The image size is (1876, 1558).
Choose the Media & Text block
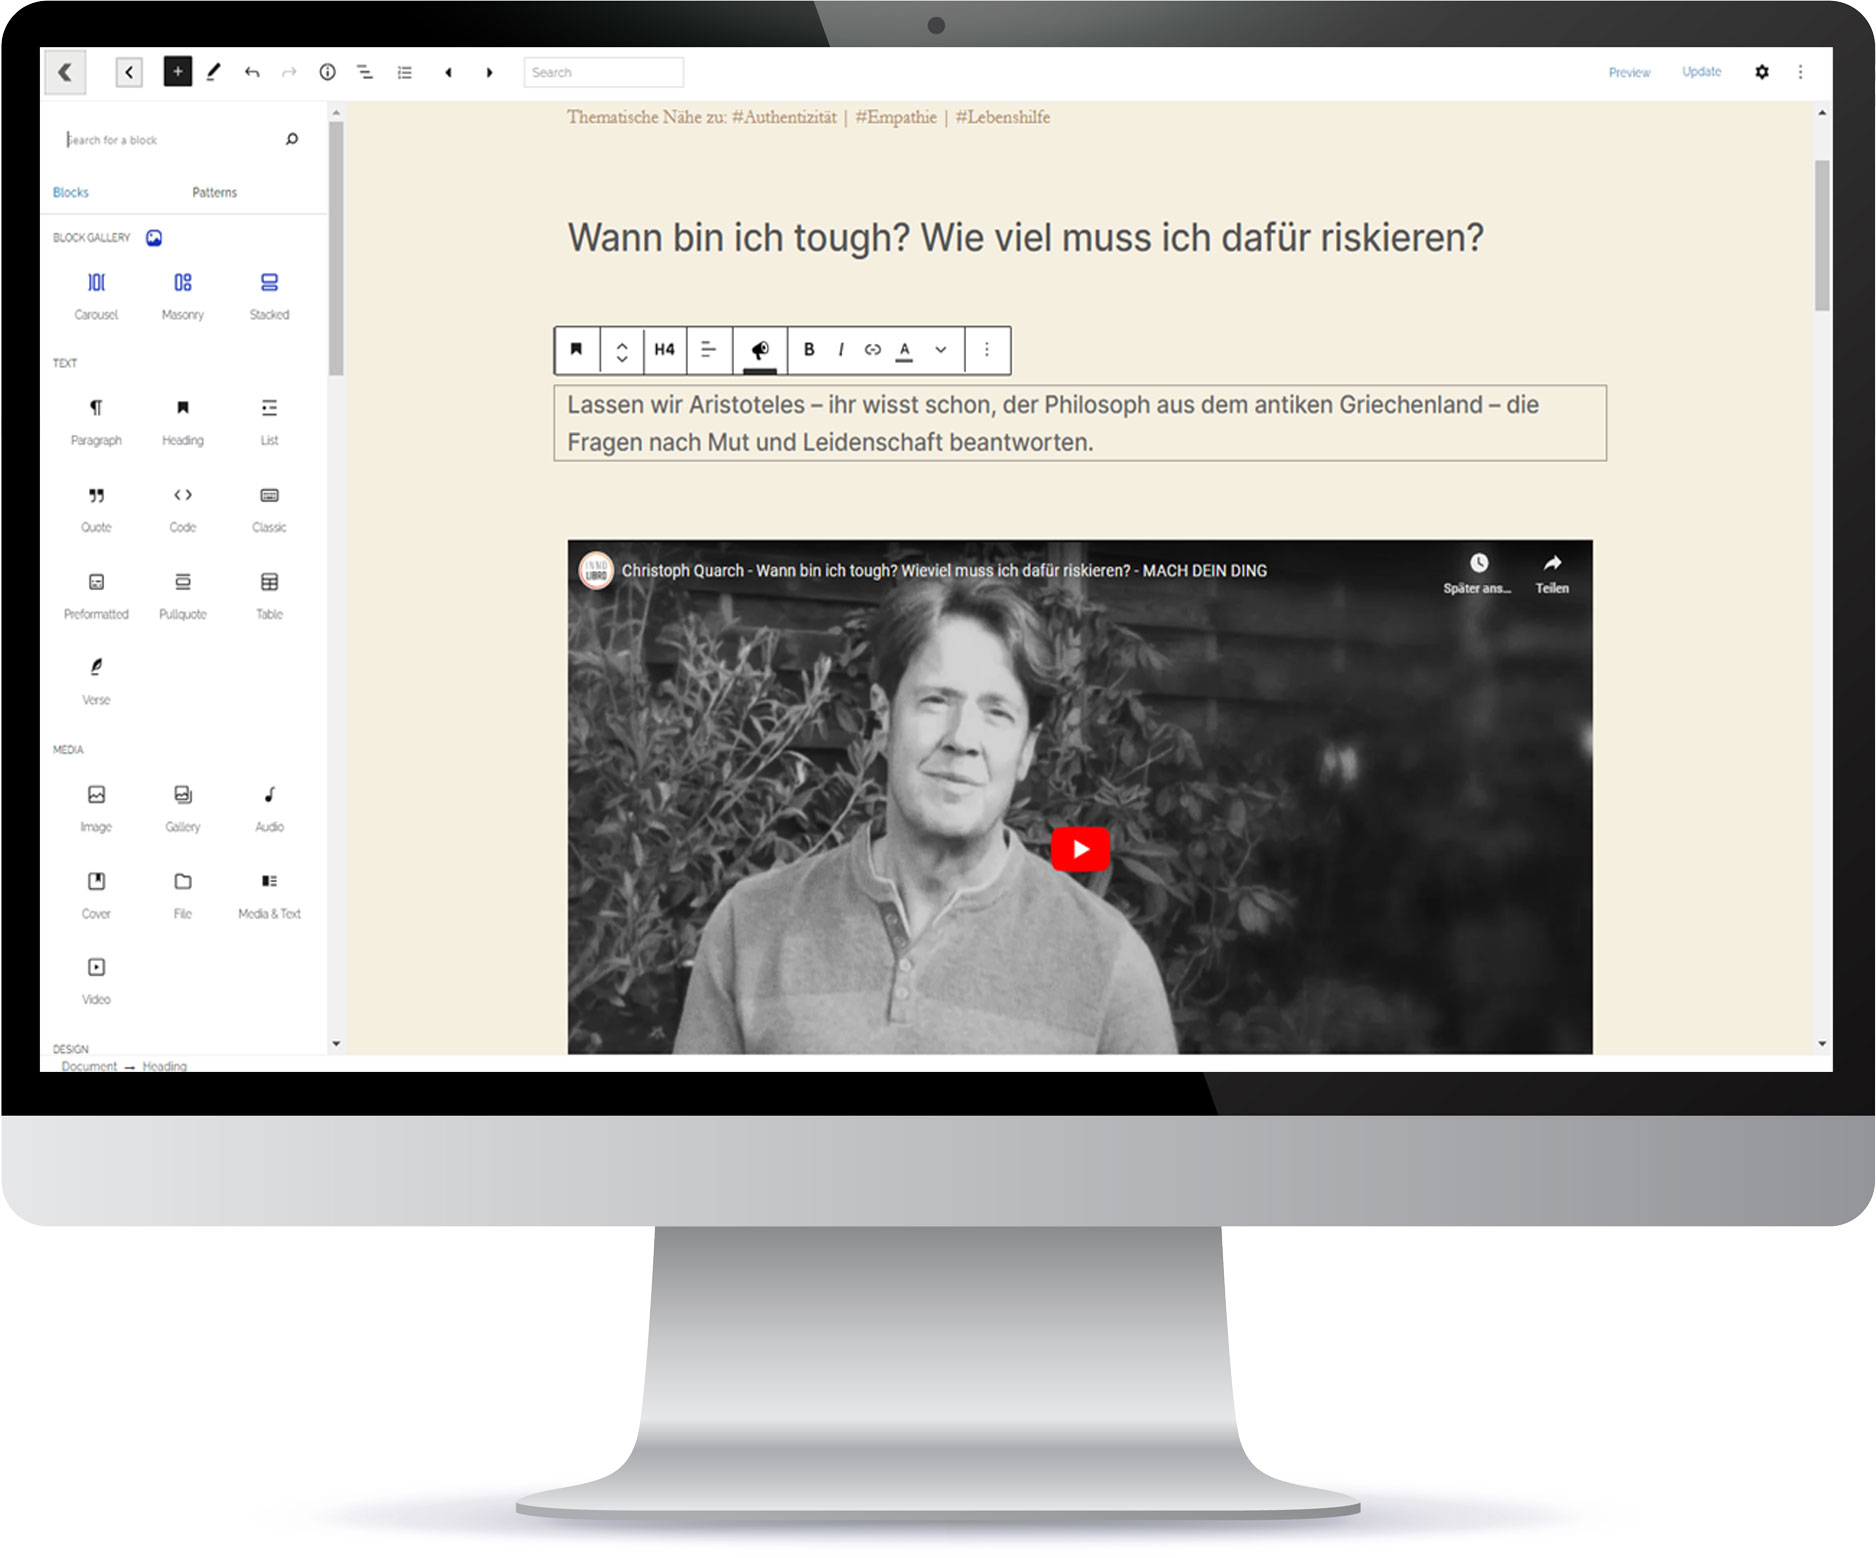[x=269, y=893]
